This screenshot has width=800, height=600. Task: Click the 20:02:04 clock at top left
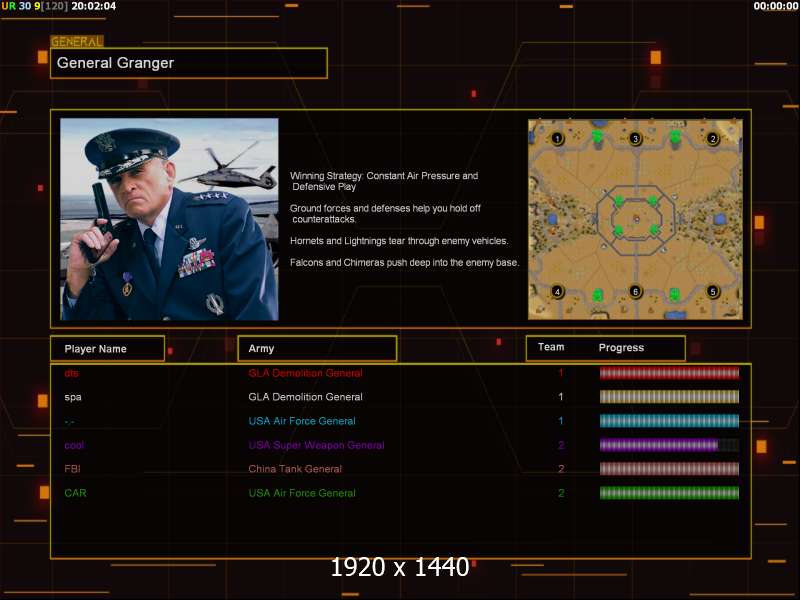coord(93,6)
